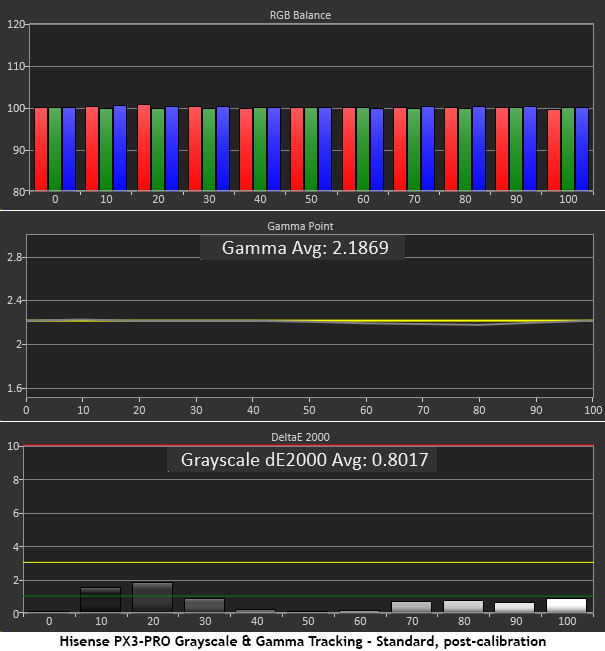605x651 pixels.
Task: Click the green bar at 50 in RGB Balance
Action: (311, 149)
